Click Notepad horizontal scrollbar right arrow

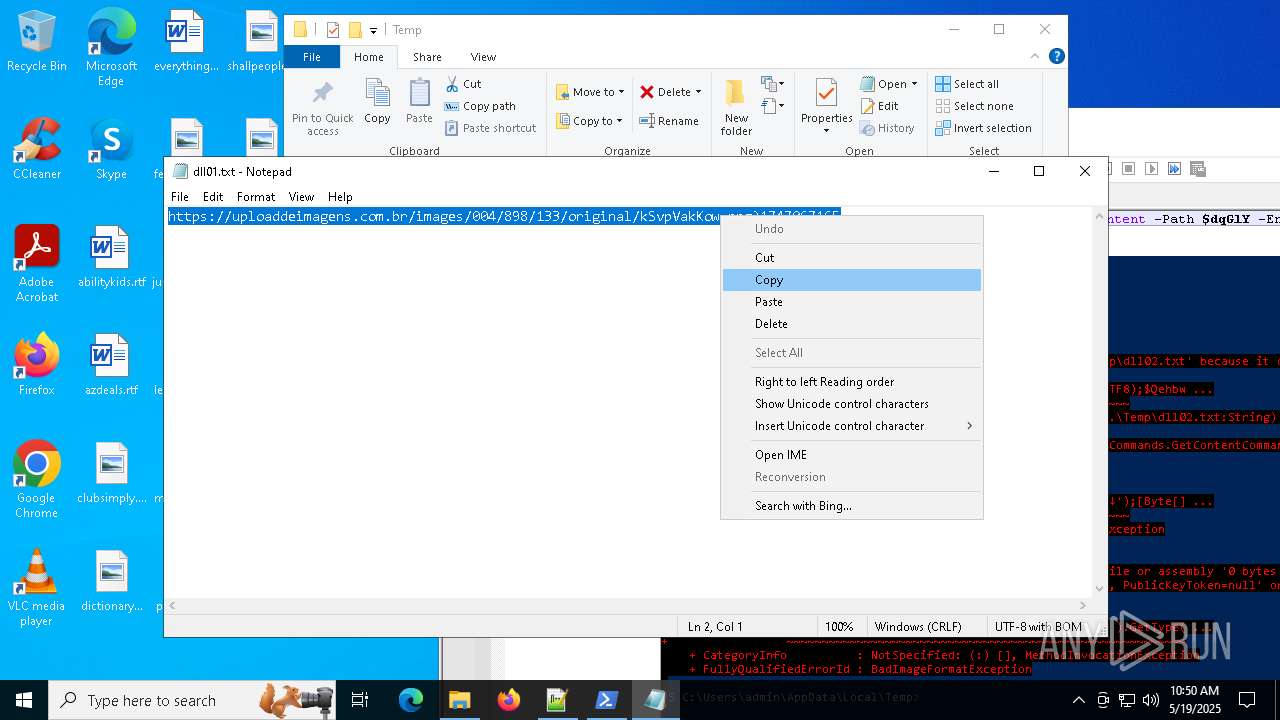coord(1082,606)
